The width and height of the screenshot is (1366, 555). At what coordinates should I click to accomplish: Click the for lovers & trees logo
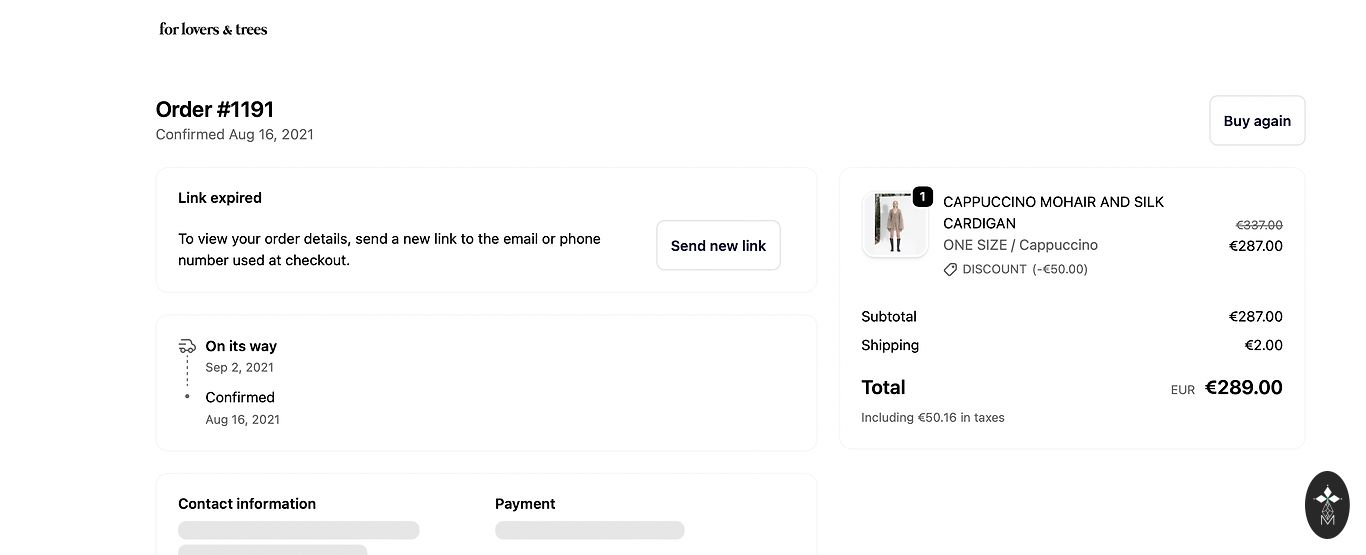(213, 29)
